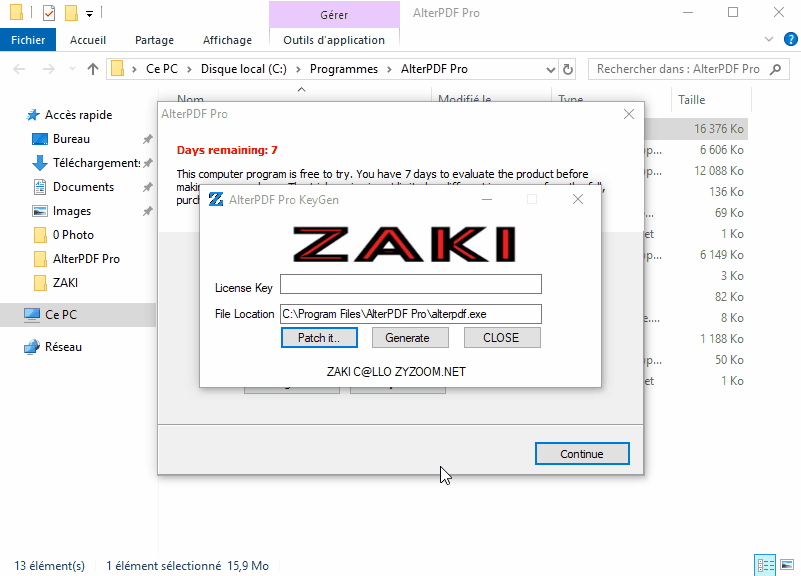801x576 pixels.
Task: Click Generate in the KeyGen window
Action: coord(410,338)
